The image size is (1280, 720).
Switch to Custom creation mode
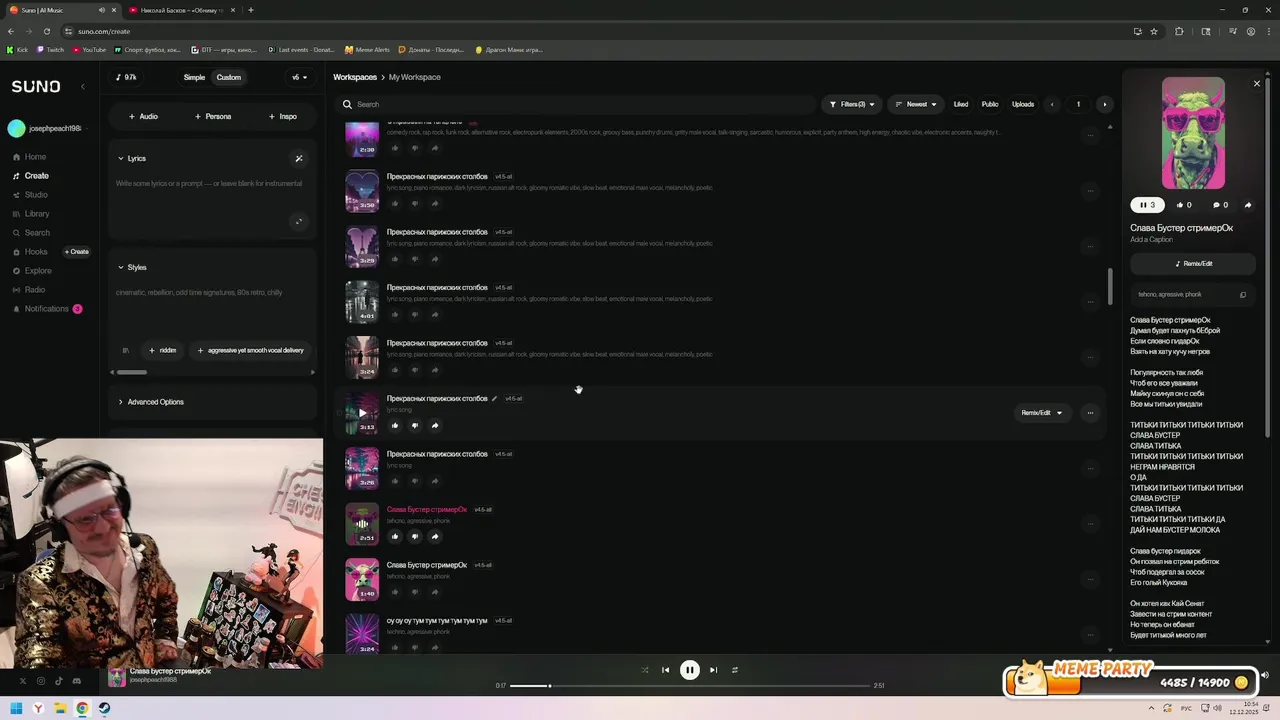click(x=229, y=77)
